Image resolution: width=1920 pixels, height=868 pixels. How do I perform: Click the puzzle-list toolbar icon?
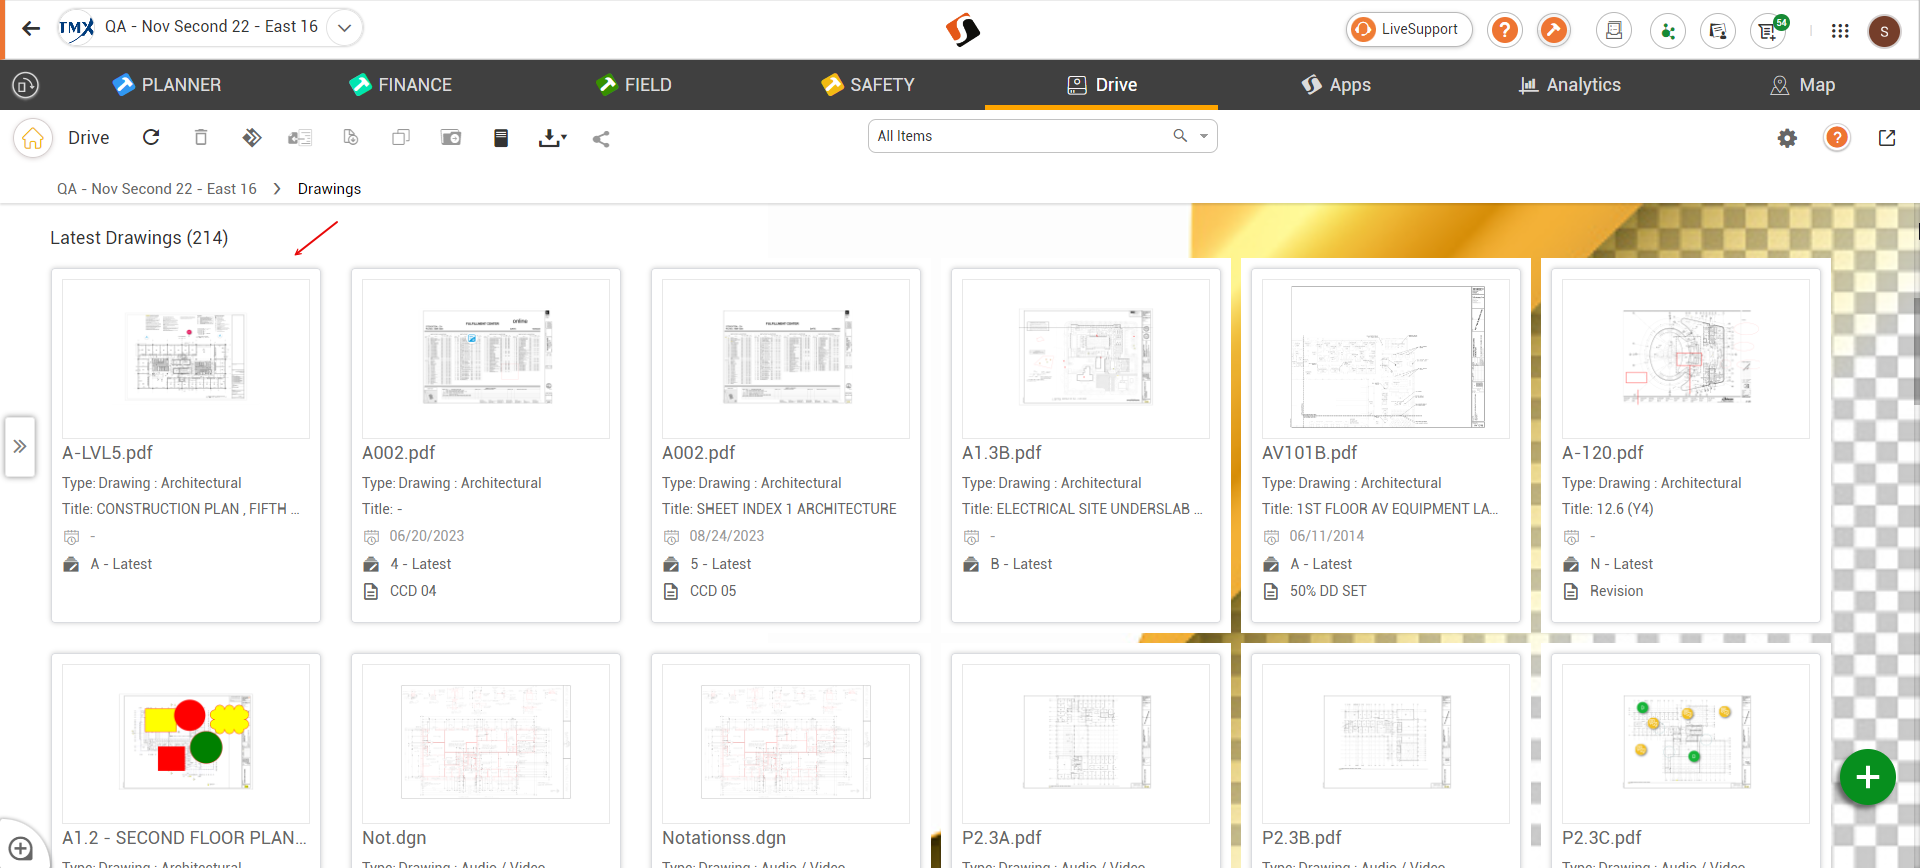(x=300, y=138)
